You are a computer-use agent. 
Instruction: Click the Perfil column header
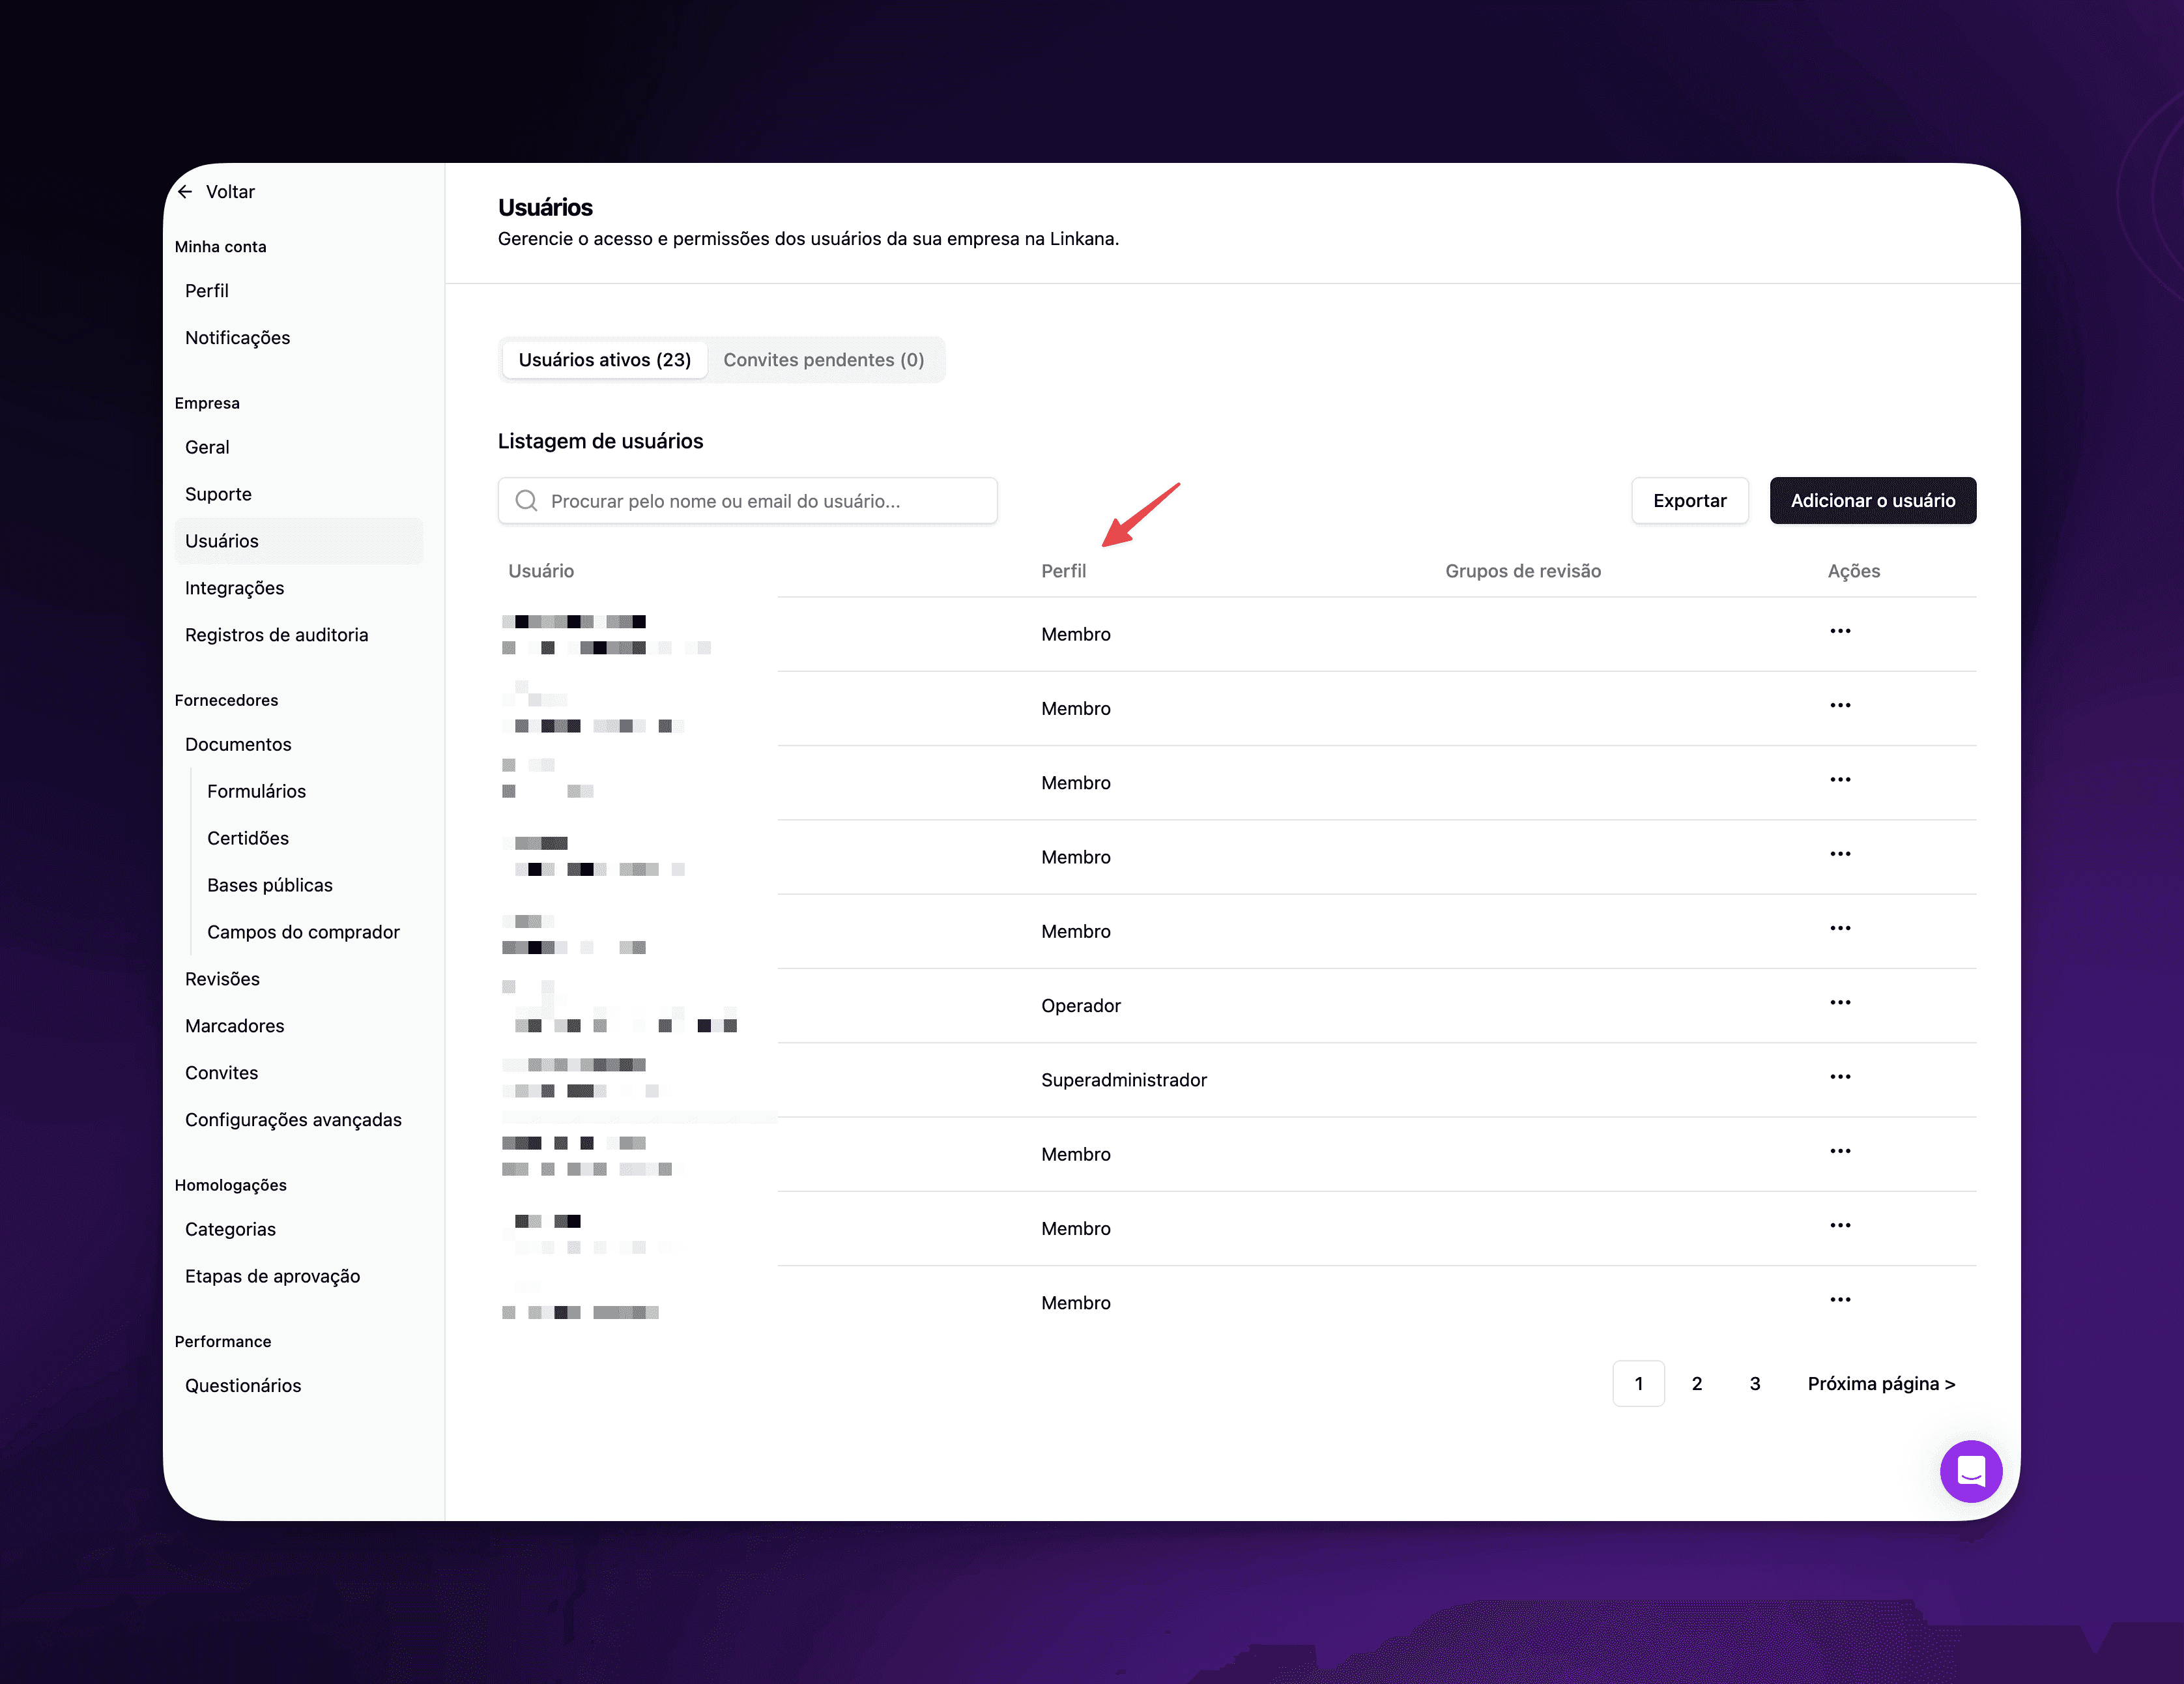(1063, 571)
